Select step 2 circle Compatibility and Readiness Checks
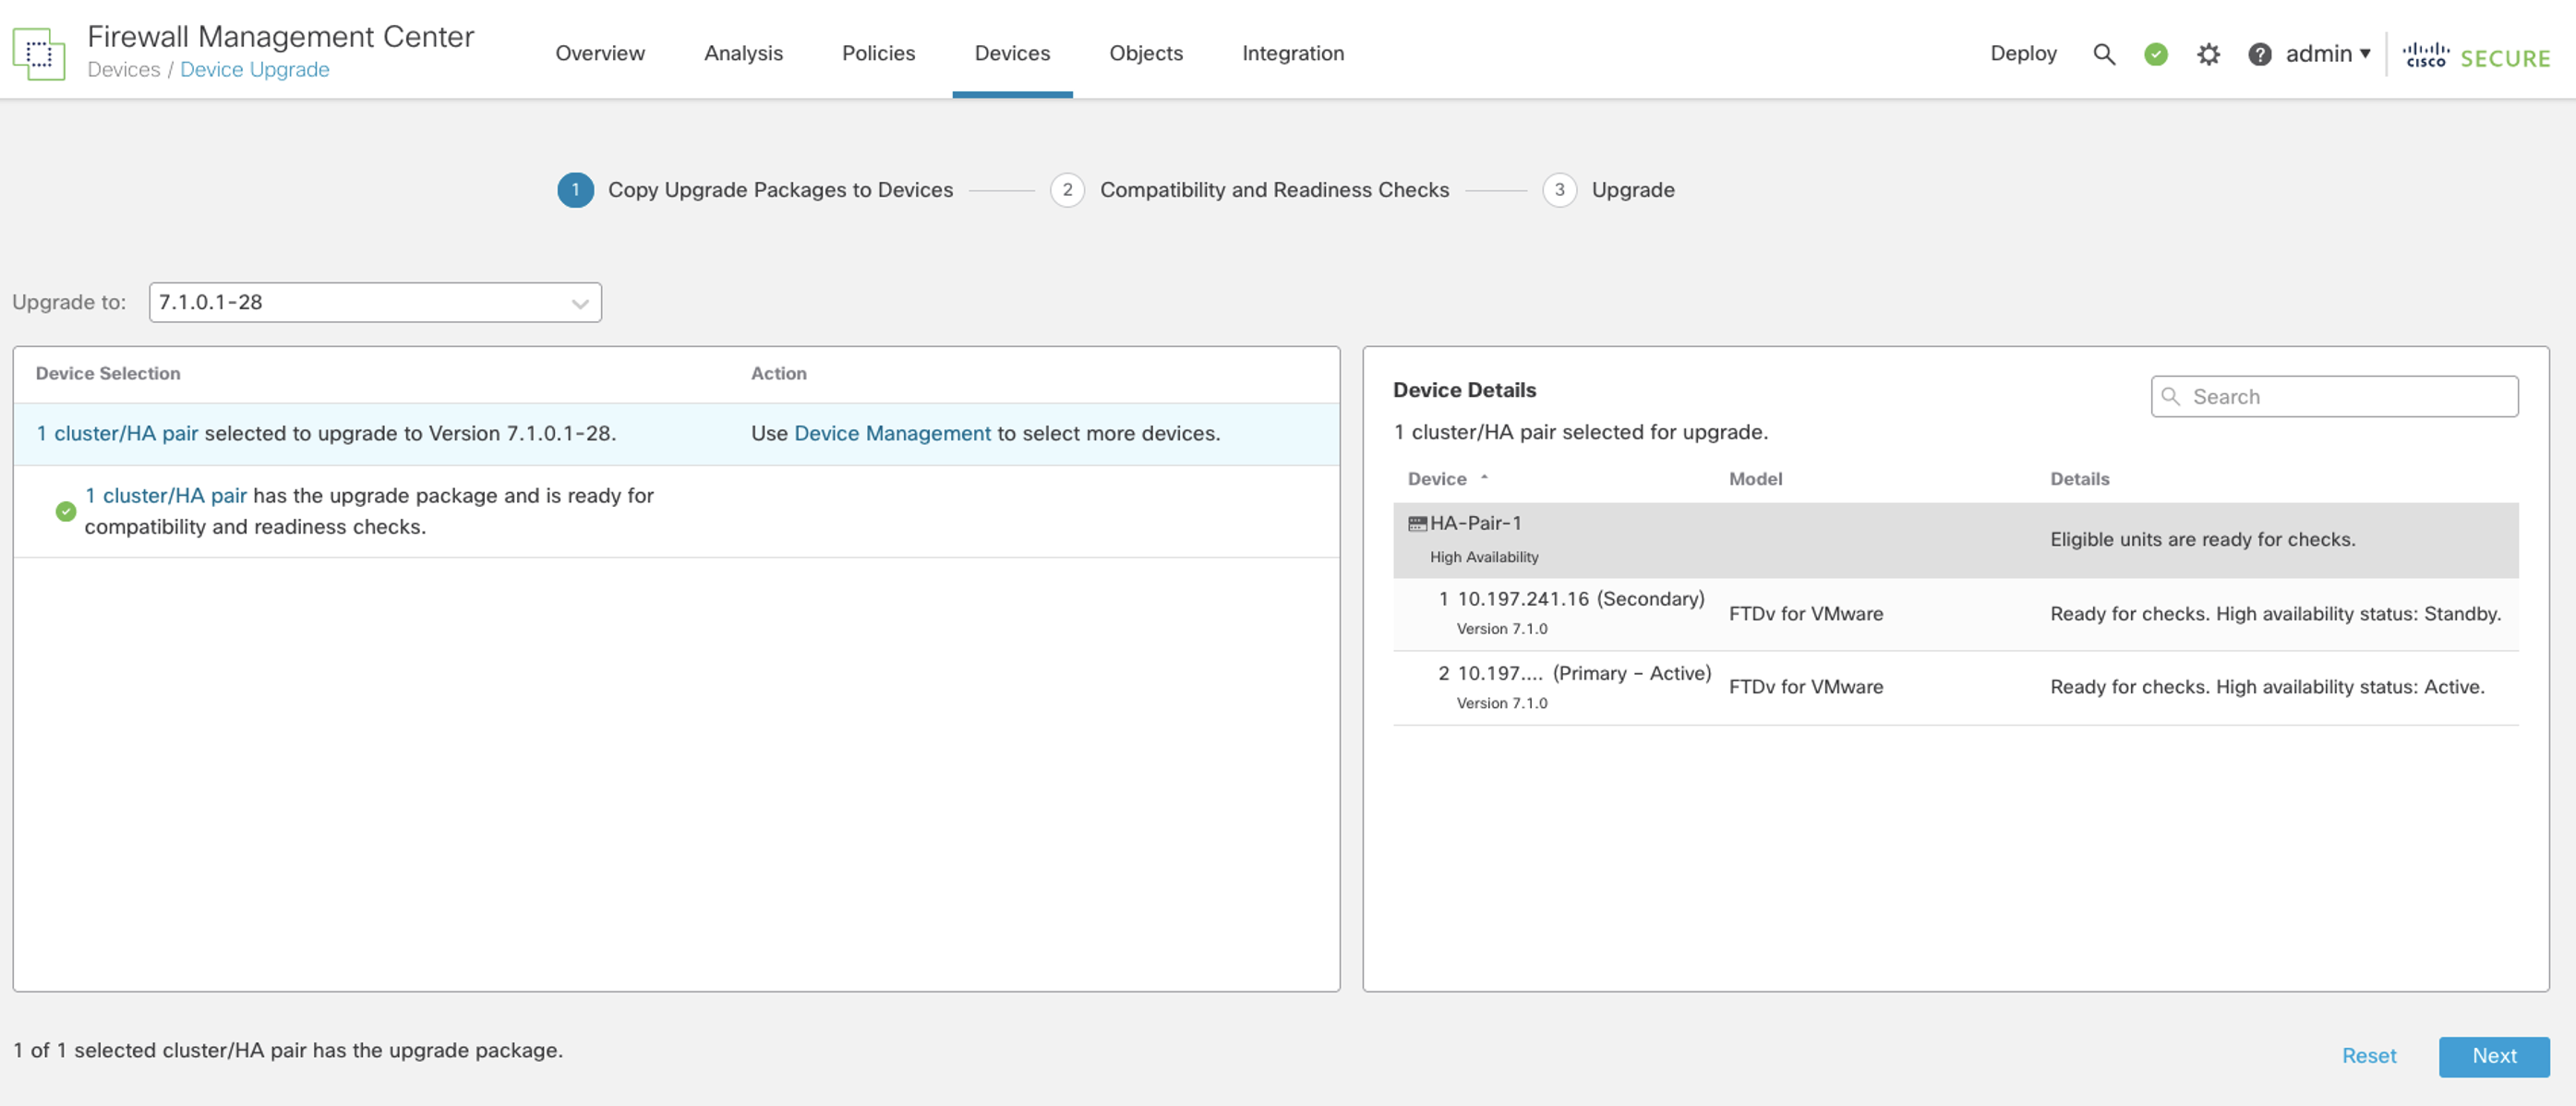This screenshot has height=1106, width=2576. pos(1067,190)
